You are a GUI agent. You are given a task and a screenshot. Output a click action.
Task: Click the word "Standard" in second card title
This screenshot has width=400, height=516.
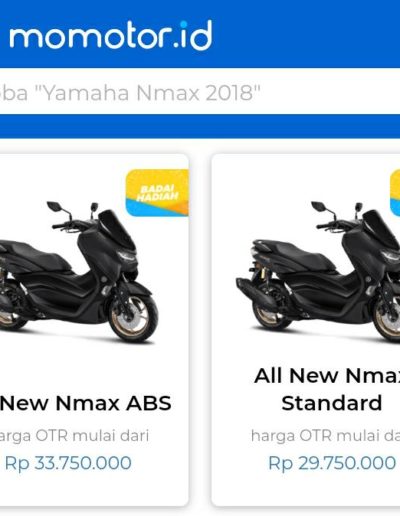[332, 403]
